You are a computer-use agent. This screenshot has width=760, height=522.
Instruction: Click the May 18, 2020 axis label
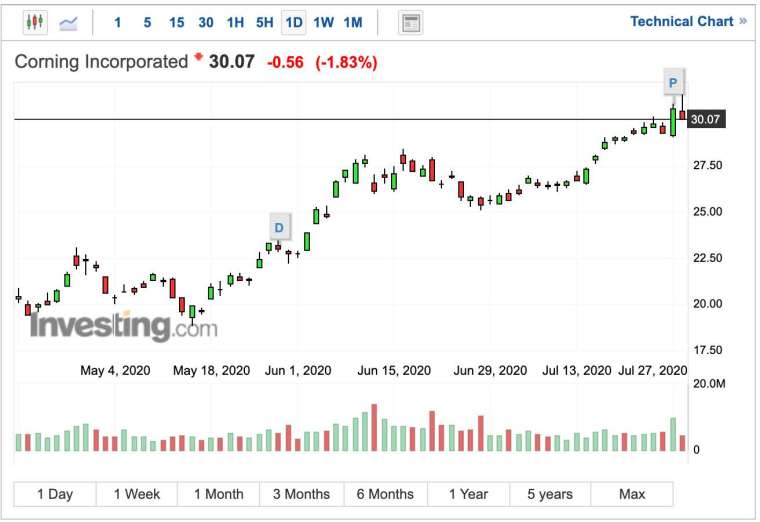coord(211,370)
